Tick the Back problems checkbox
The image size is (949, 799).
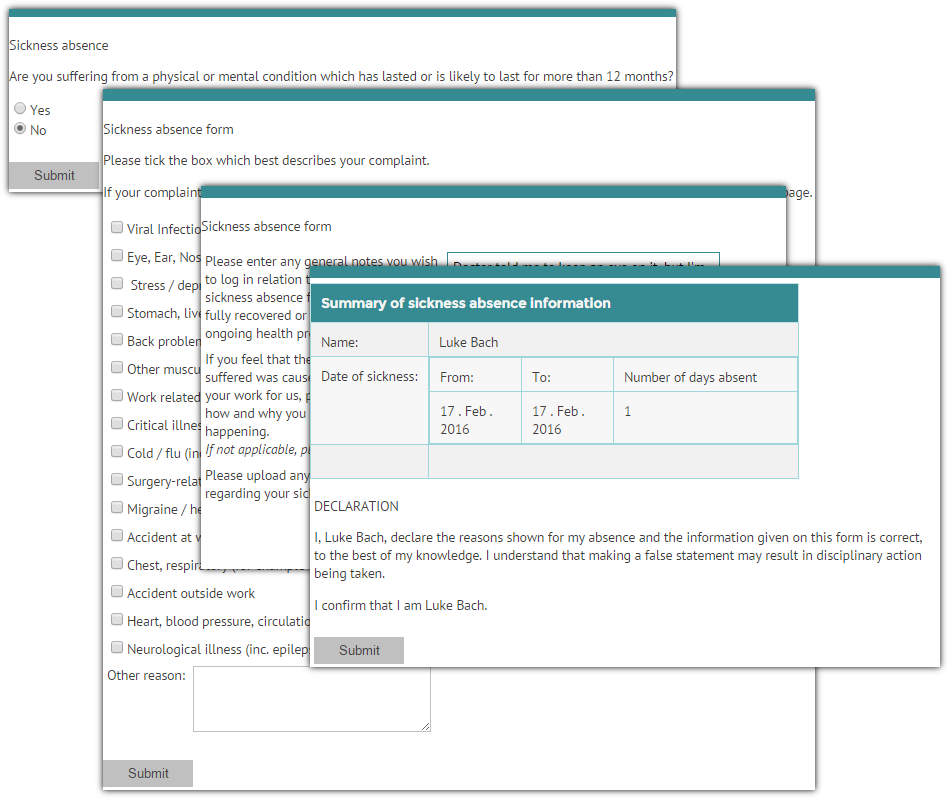(x=117, y=339)
